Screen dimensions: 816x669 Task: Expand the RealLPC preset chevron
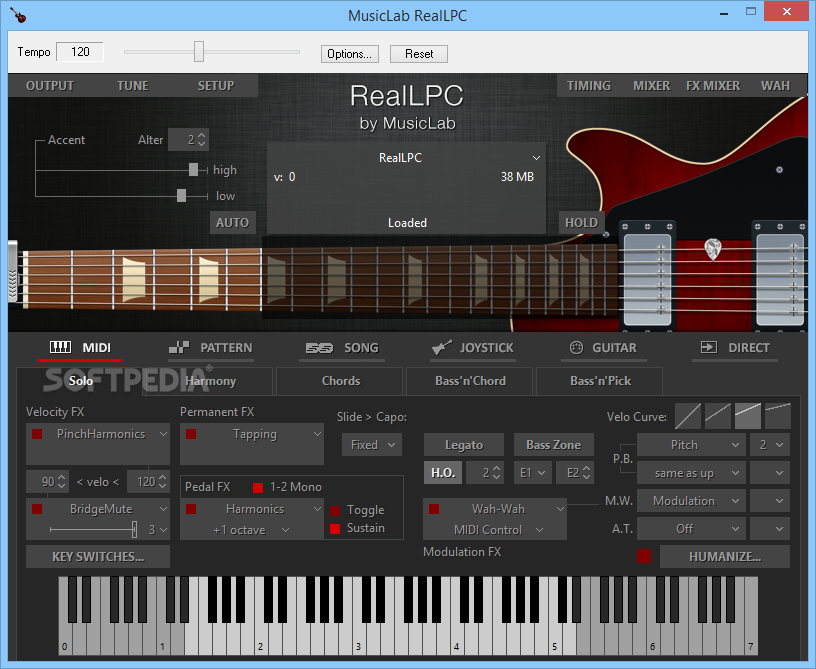(536, 158)
